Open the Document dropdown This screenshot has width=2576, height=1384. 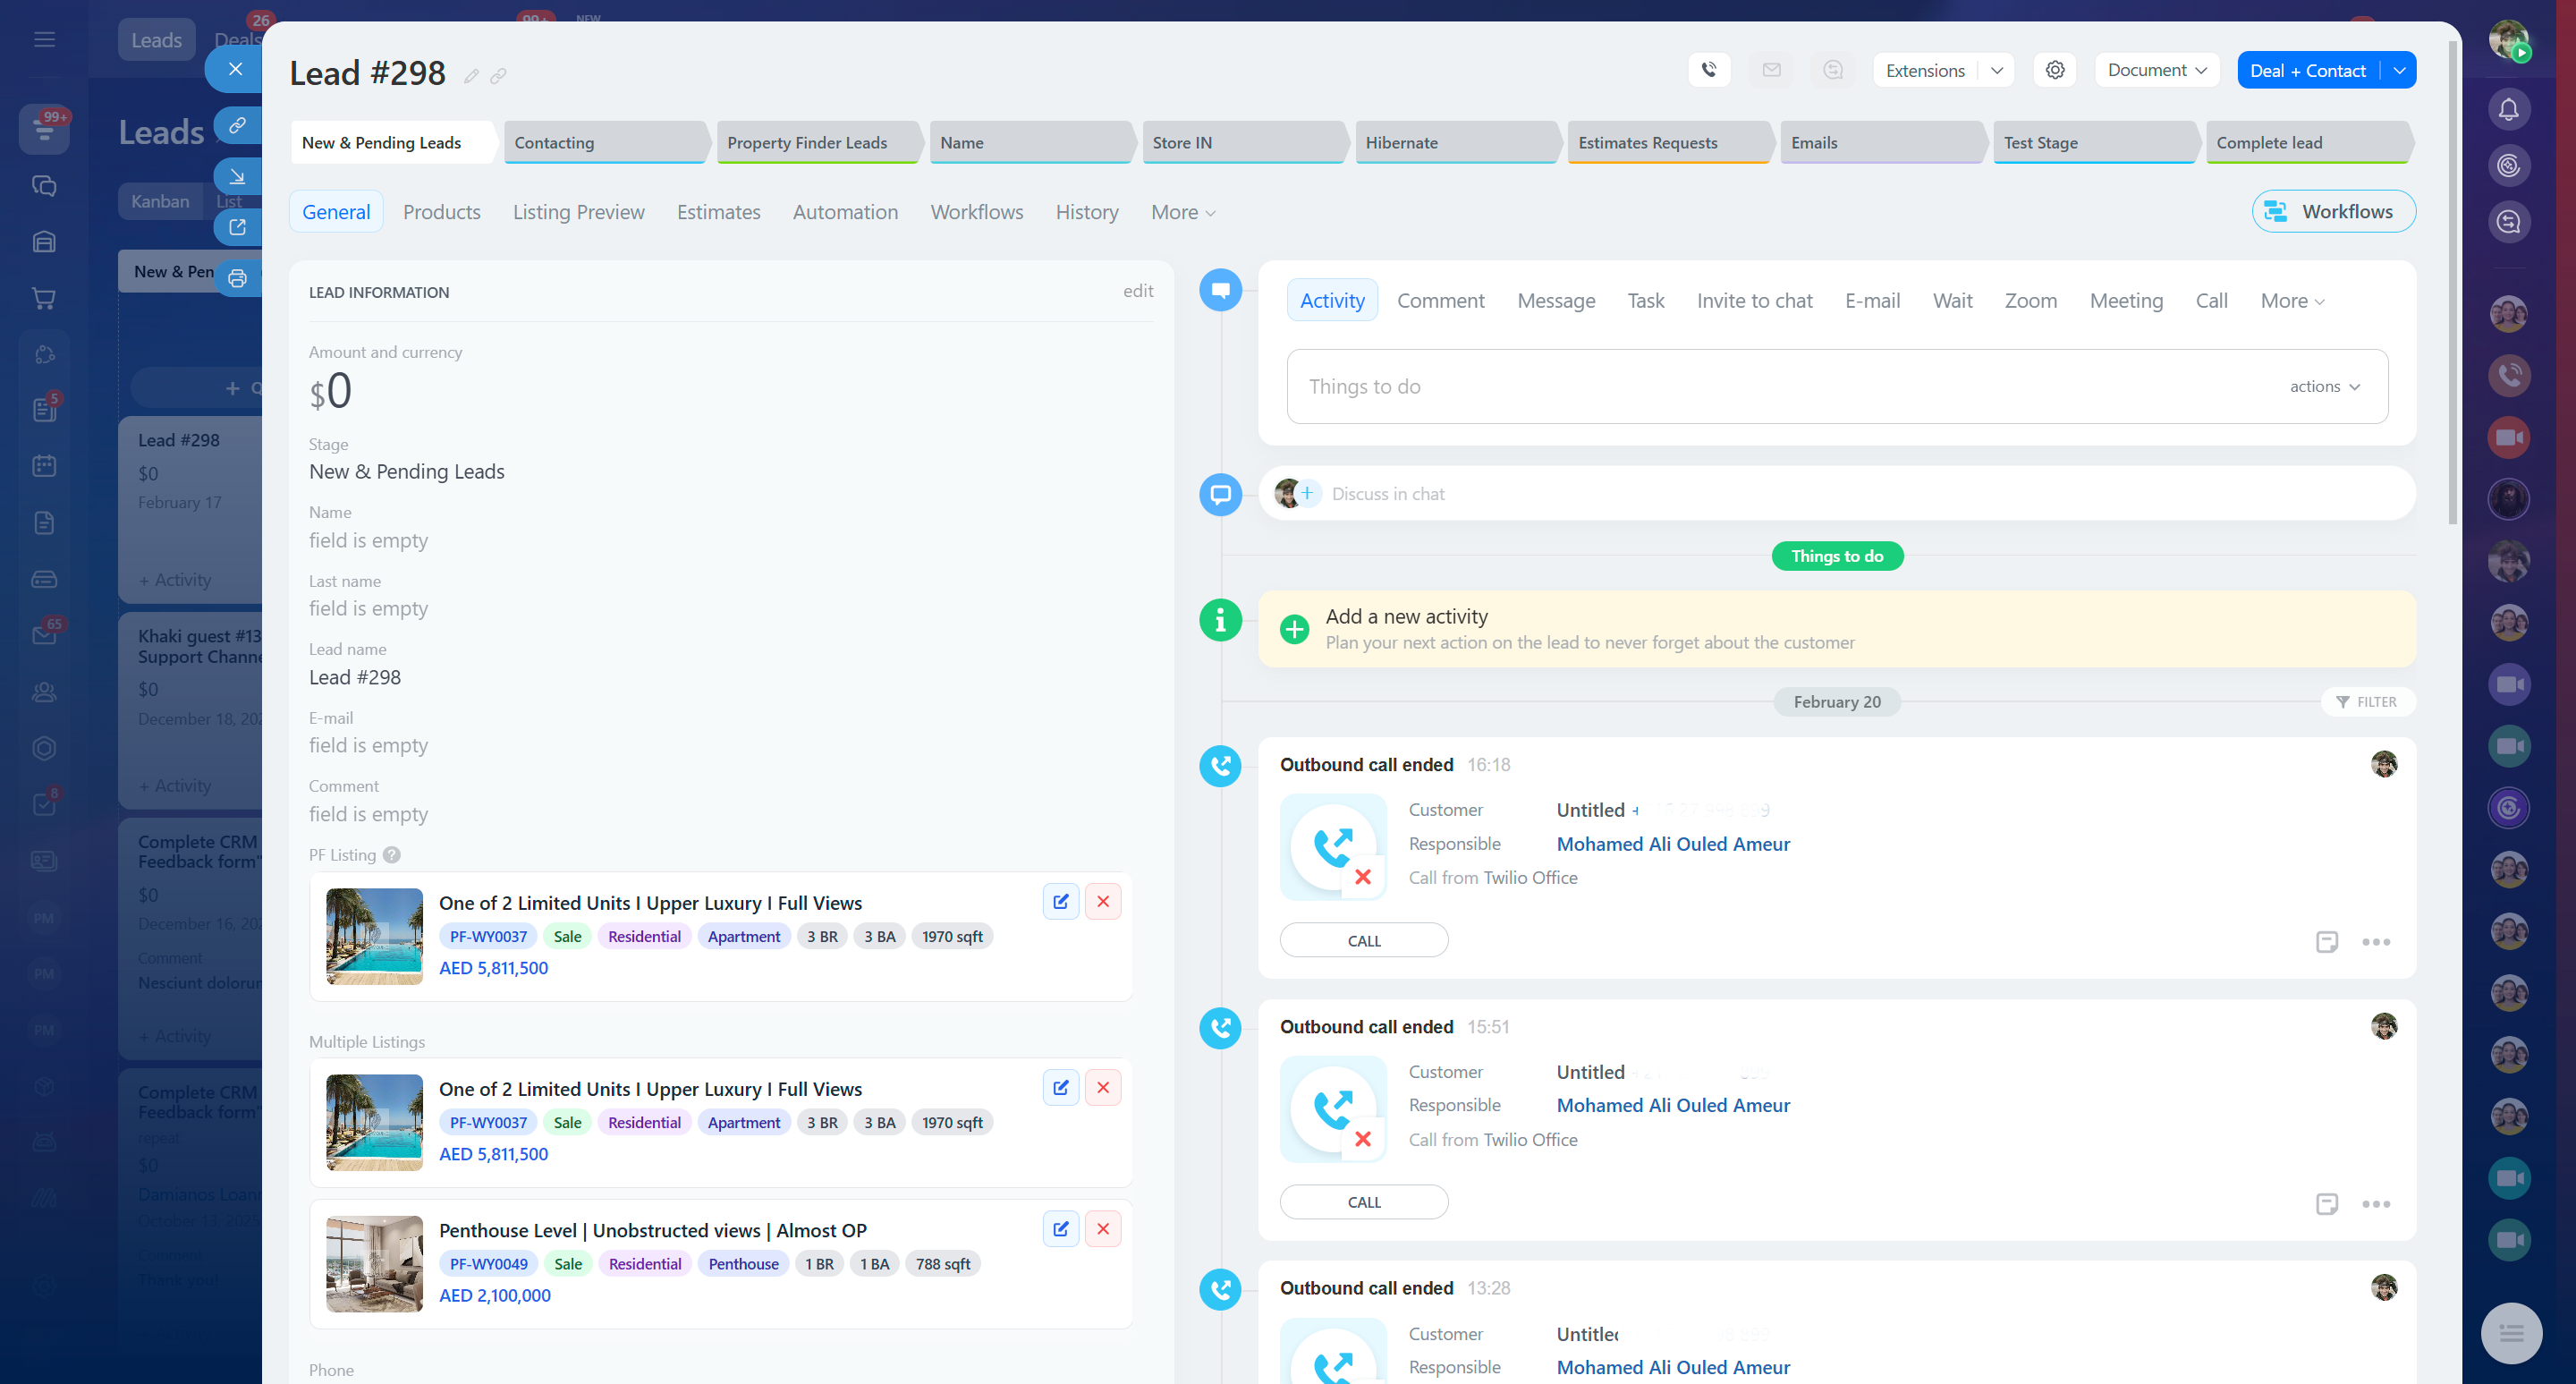[2156, 70]
